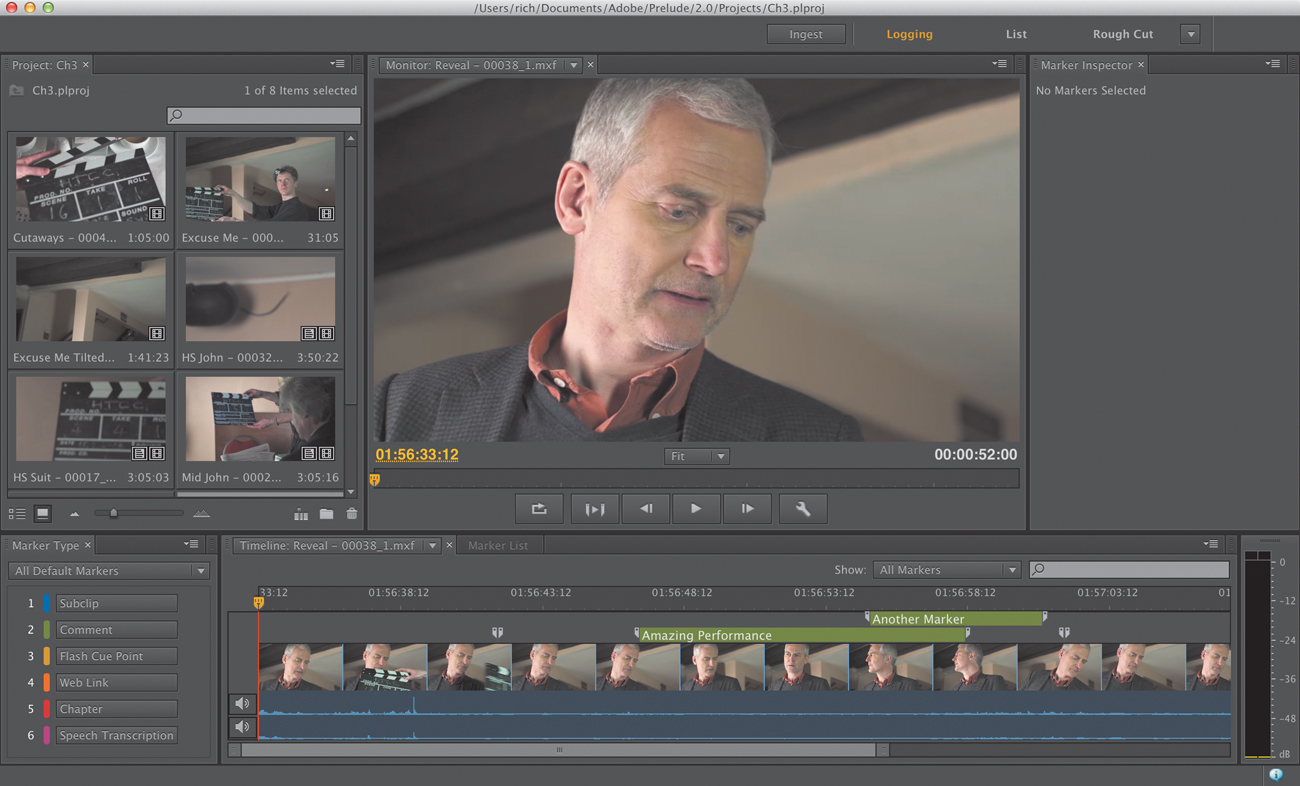Click the Ingest button

806,34
